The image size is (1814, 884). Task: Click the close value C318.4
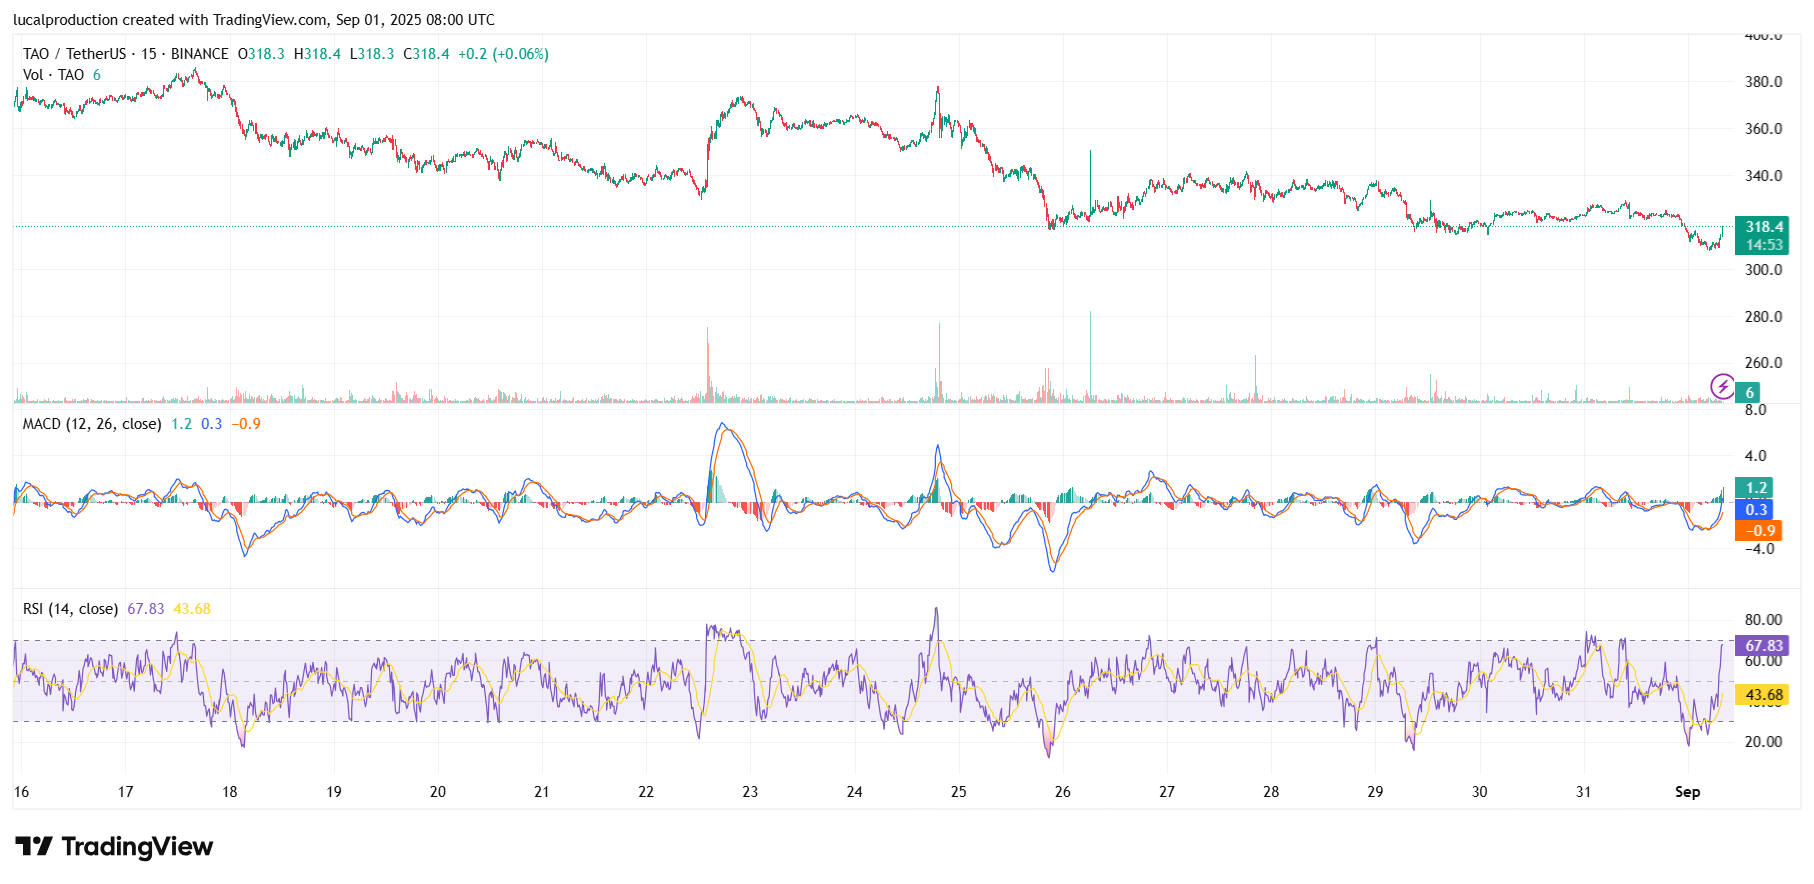pyautogui.click(x=426, y=54)
